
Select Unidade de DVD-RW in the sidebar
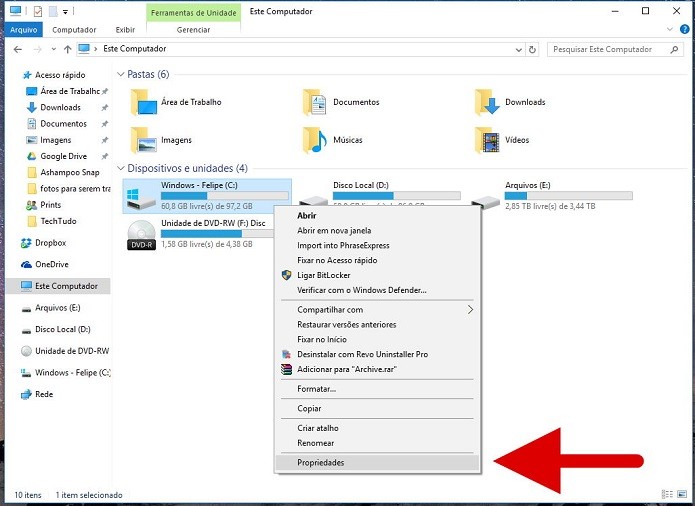tap(65, 351)
